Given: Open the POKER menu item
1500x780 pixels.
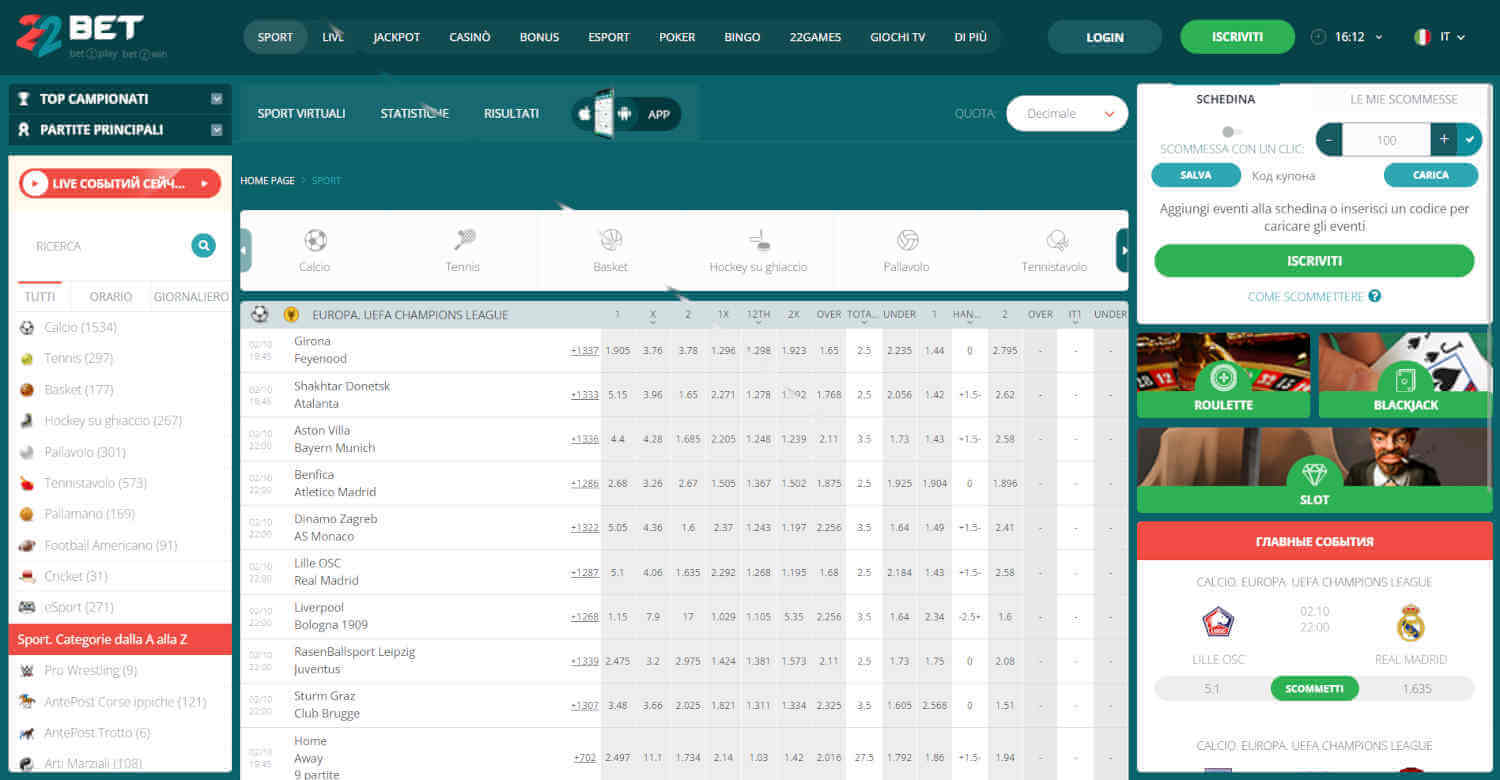Looking at the screenshot, I should click(x=677, y=37).
